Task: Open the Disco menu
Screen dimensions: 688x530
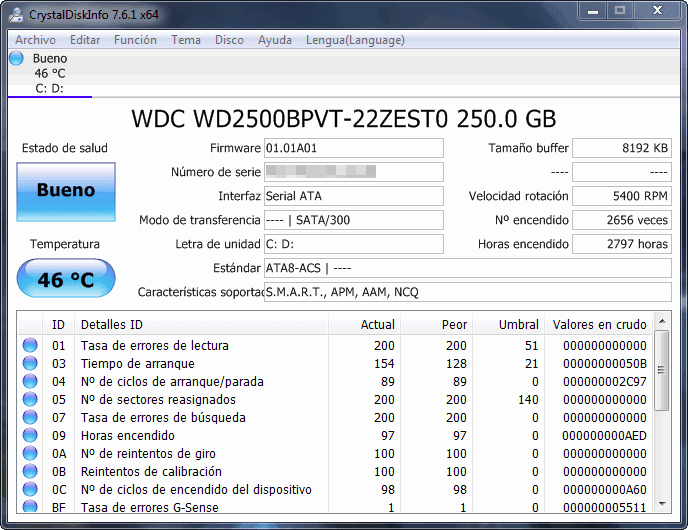Action: tap(229, 40)
